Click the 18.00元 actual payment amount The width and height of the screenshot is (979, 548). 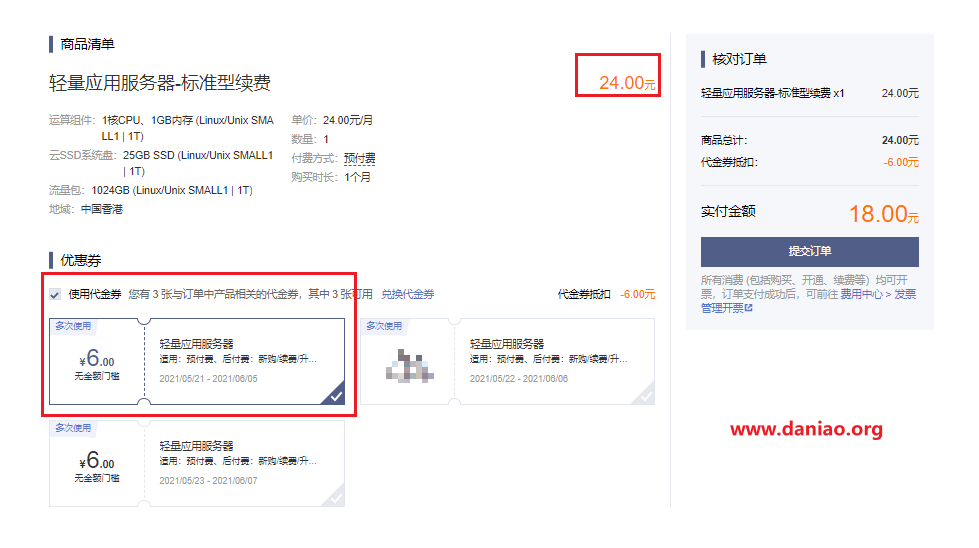883,213
